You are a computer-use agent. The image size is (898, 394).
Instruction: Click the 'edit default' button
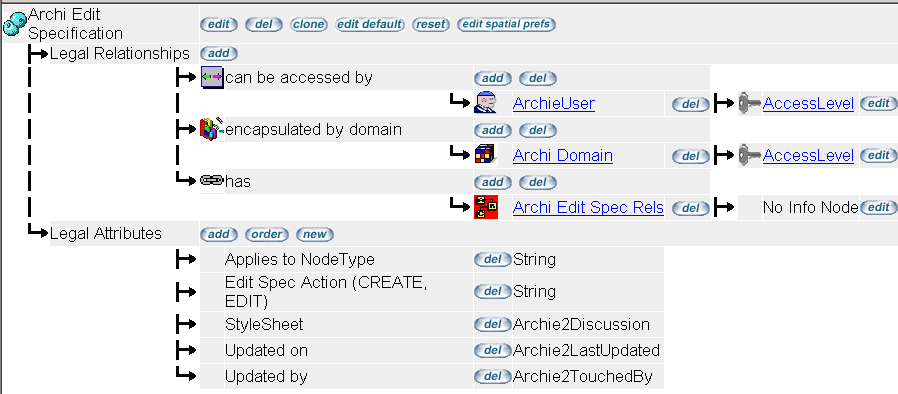pos(369,25)
